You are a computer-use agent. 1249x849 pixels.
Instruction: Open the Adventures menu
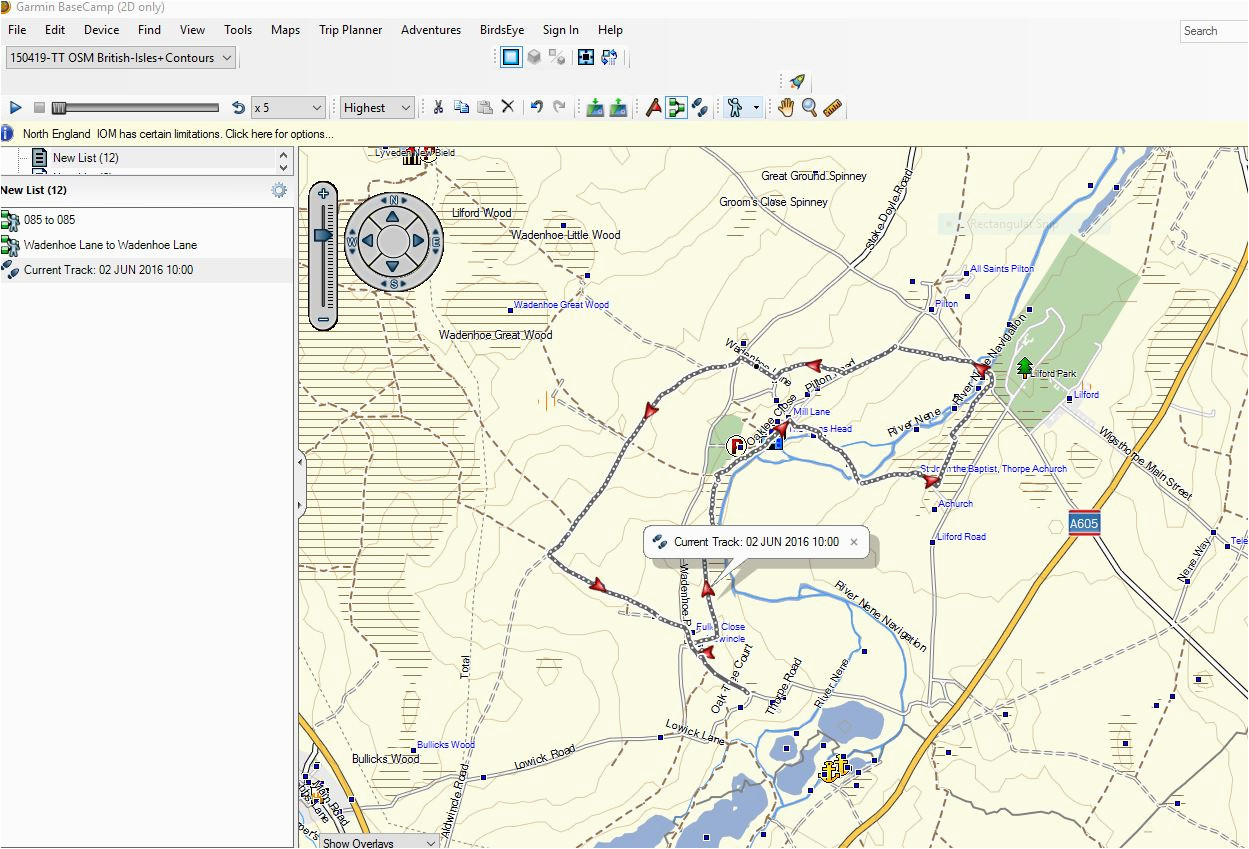click(x=431, y=30)
